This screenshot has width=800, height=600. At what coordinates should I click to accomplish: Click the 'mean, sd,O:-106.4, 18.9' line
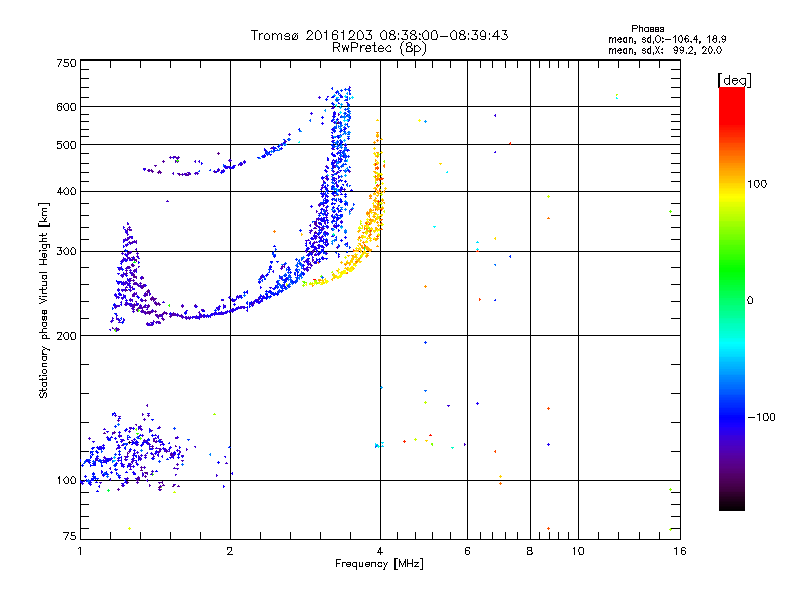coord(667,39)
